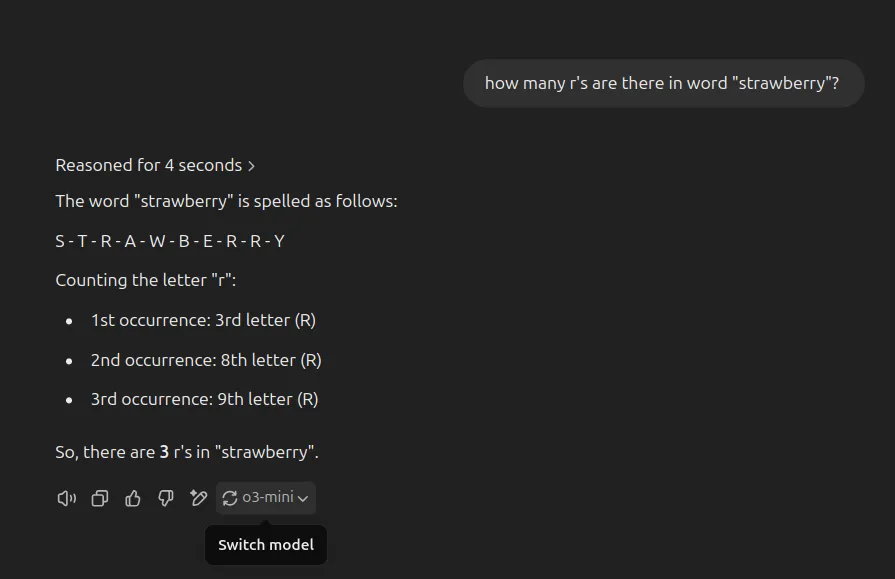Viewport: 895px width, 579px height.
Task: Give the response a thumbs up
Action: [132, 498]
